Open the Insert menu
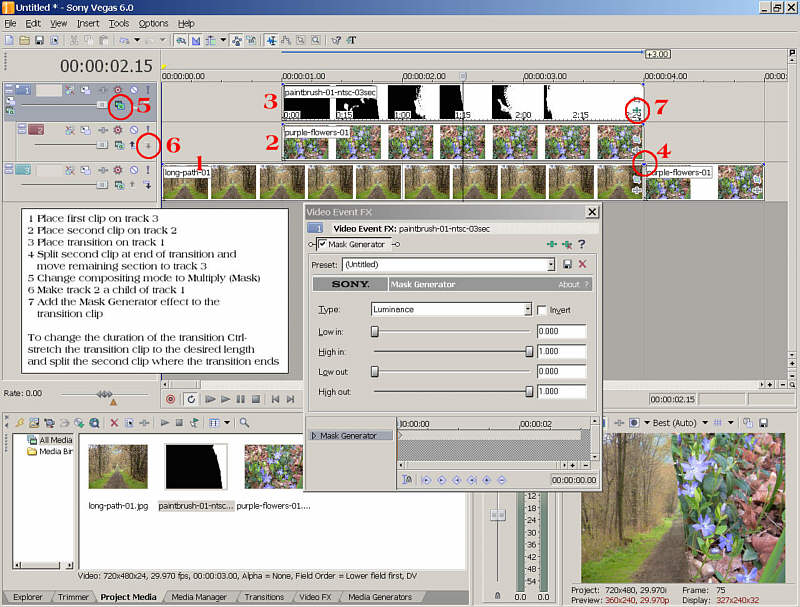This screenshot has width=800, height=607. (x=88, y=23)
